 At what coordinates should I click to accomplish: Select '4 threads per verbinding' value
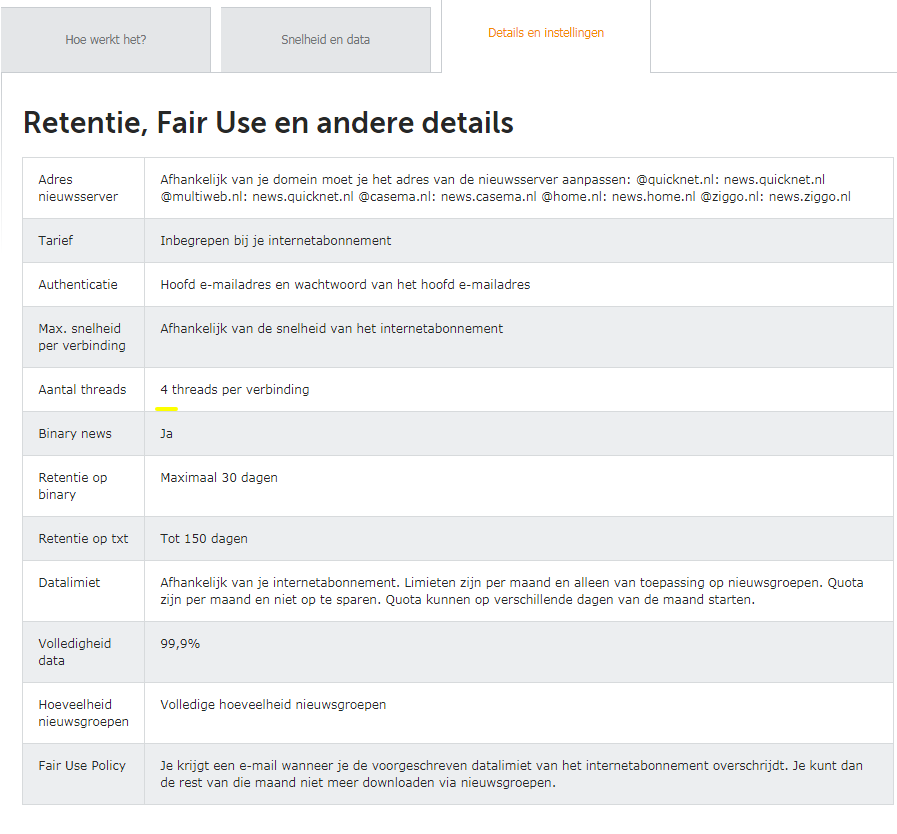coord(235,390)
